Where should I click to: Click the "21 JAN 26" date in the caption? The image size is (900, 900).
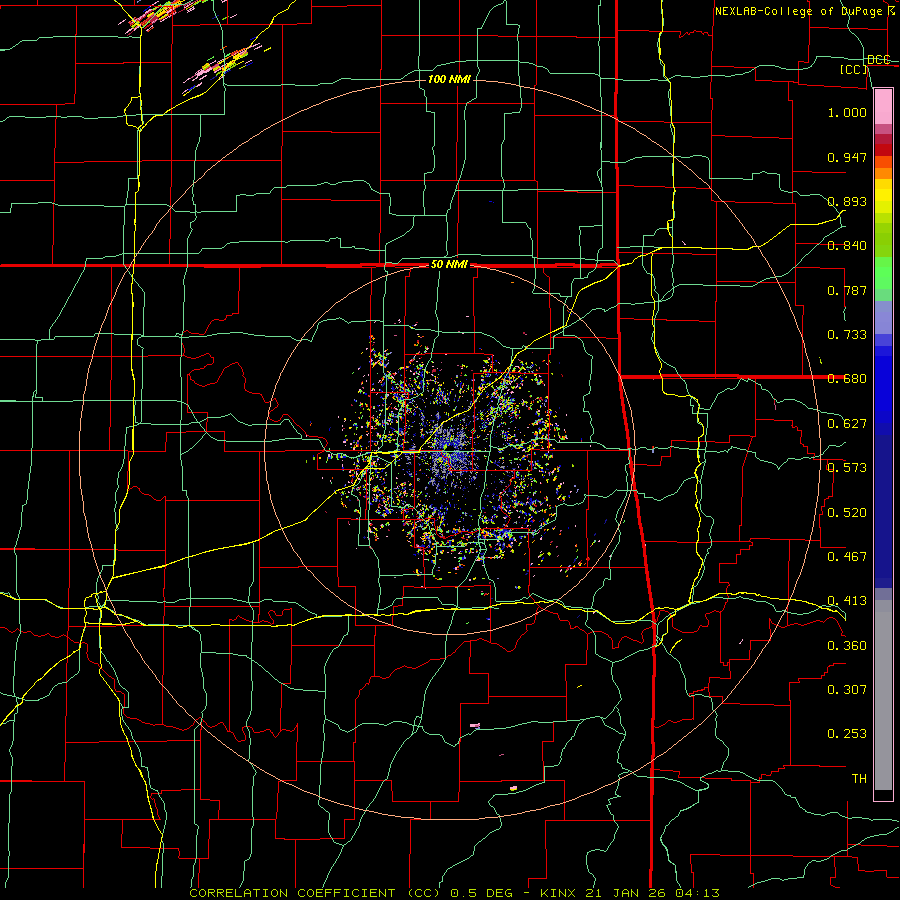coord(625,893)
